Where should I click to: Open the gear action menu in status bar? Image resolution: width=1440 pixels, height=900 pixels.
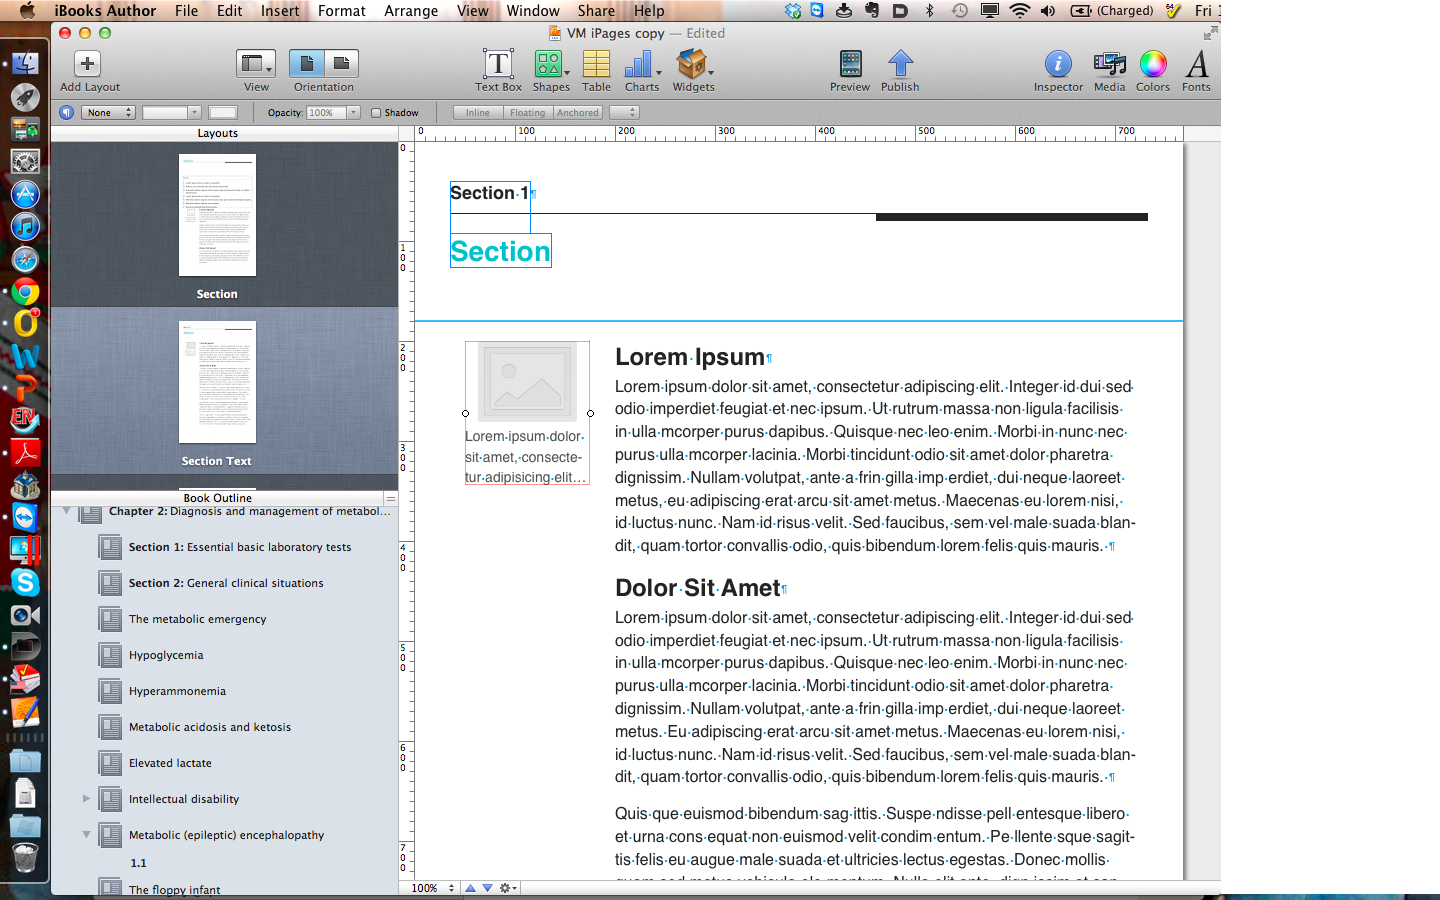[x=508, y=888]
